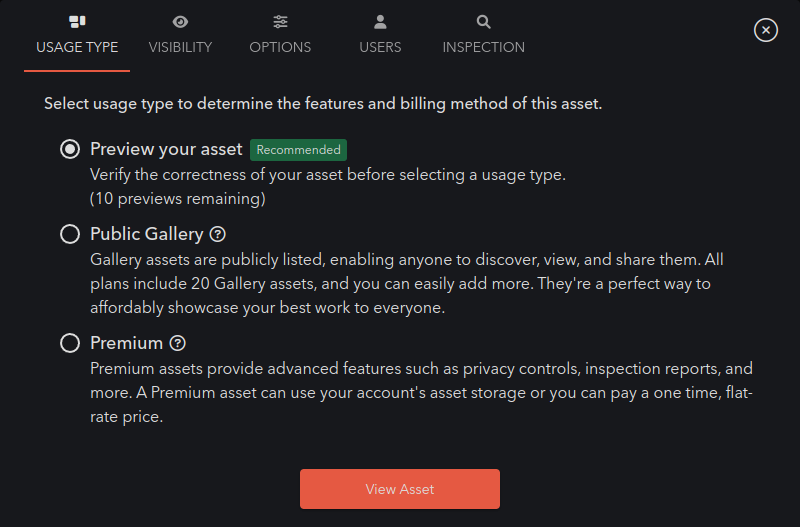Click the Public Gallery heading text
Viewport: 800px width, 527px height.
pos(147,234)
